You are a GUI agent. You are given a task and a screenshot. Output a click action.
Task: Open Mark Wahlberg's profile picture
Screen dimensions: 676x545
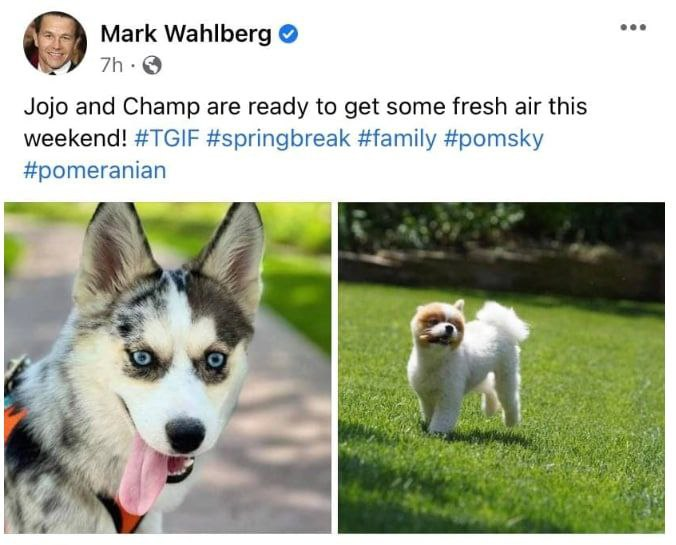pyautogui.click(x=55, y=43)
